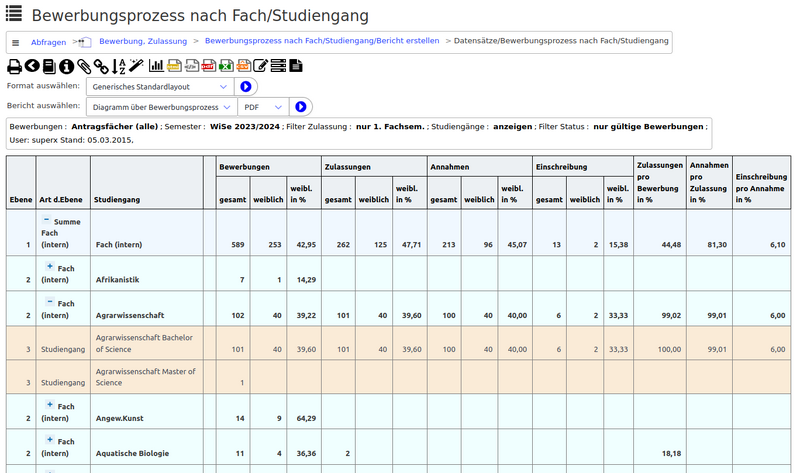Apply selected format with blue arrow button
Image resolution: width=800 pixels, height=473 pixels.
point(246,87)
